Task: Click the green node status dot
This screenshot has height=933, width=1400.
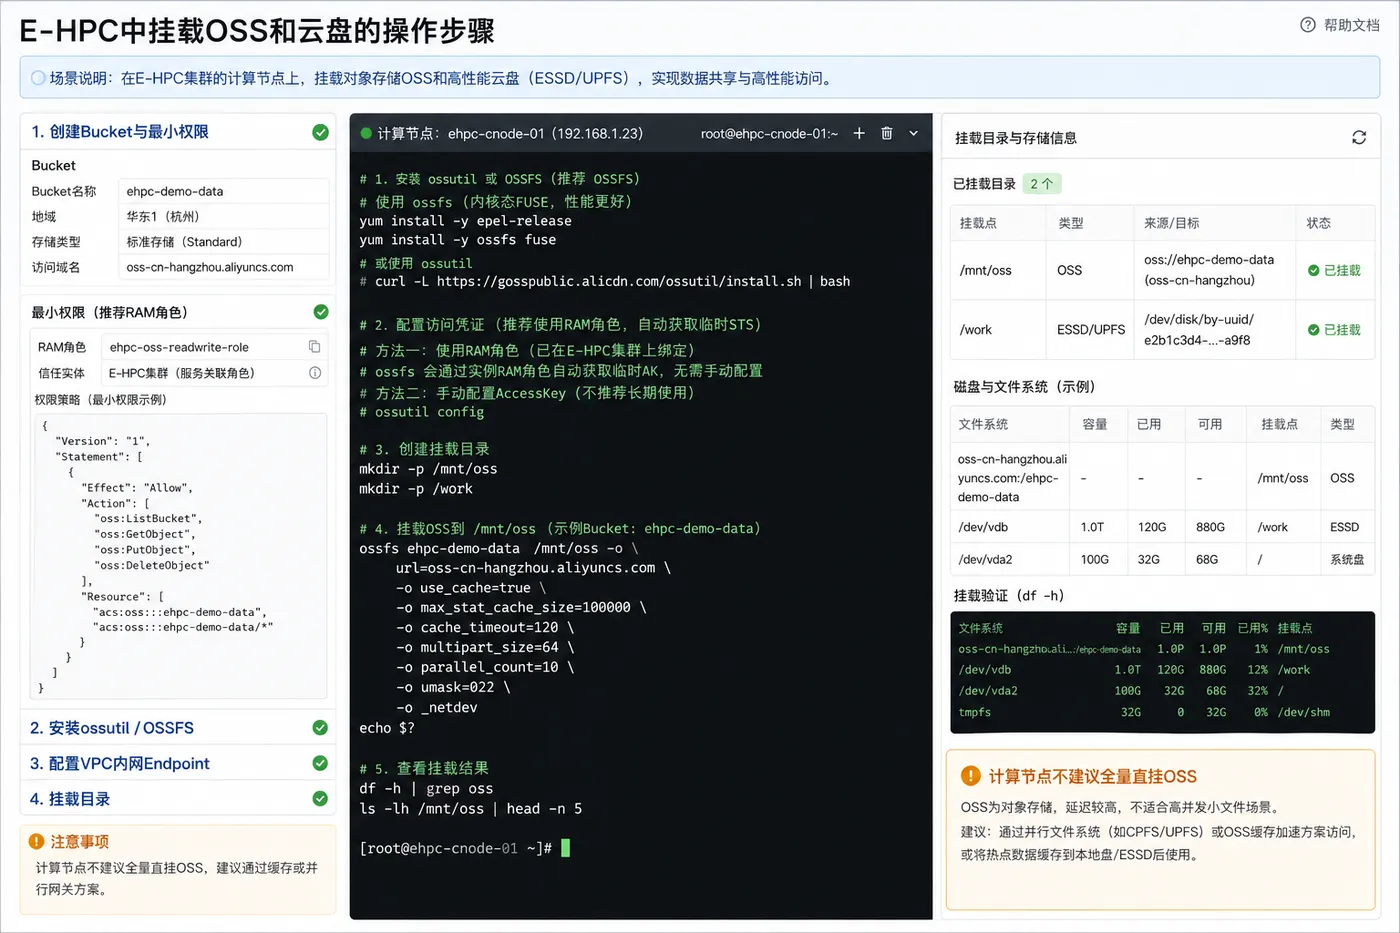Action: pyautogui.click(x=366, y=133)
